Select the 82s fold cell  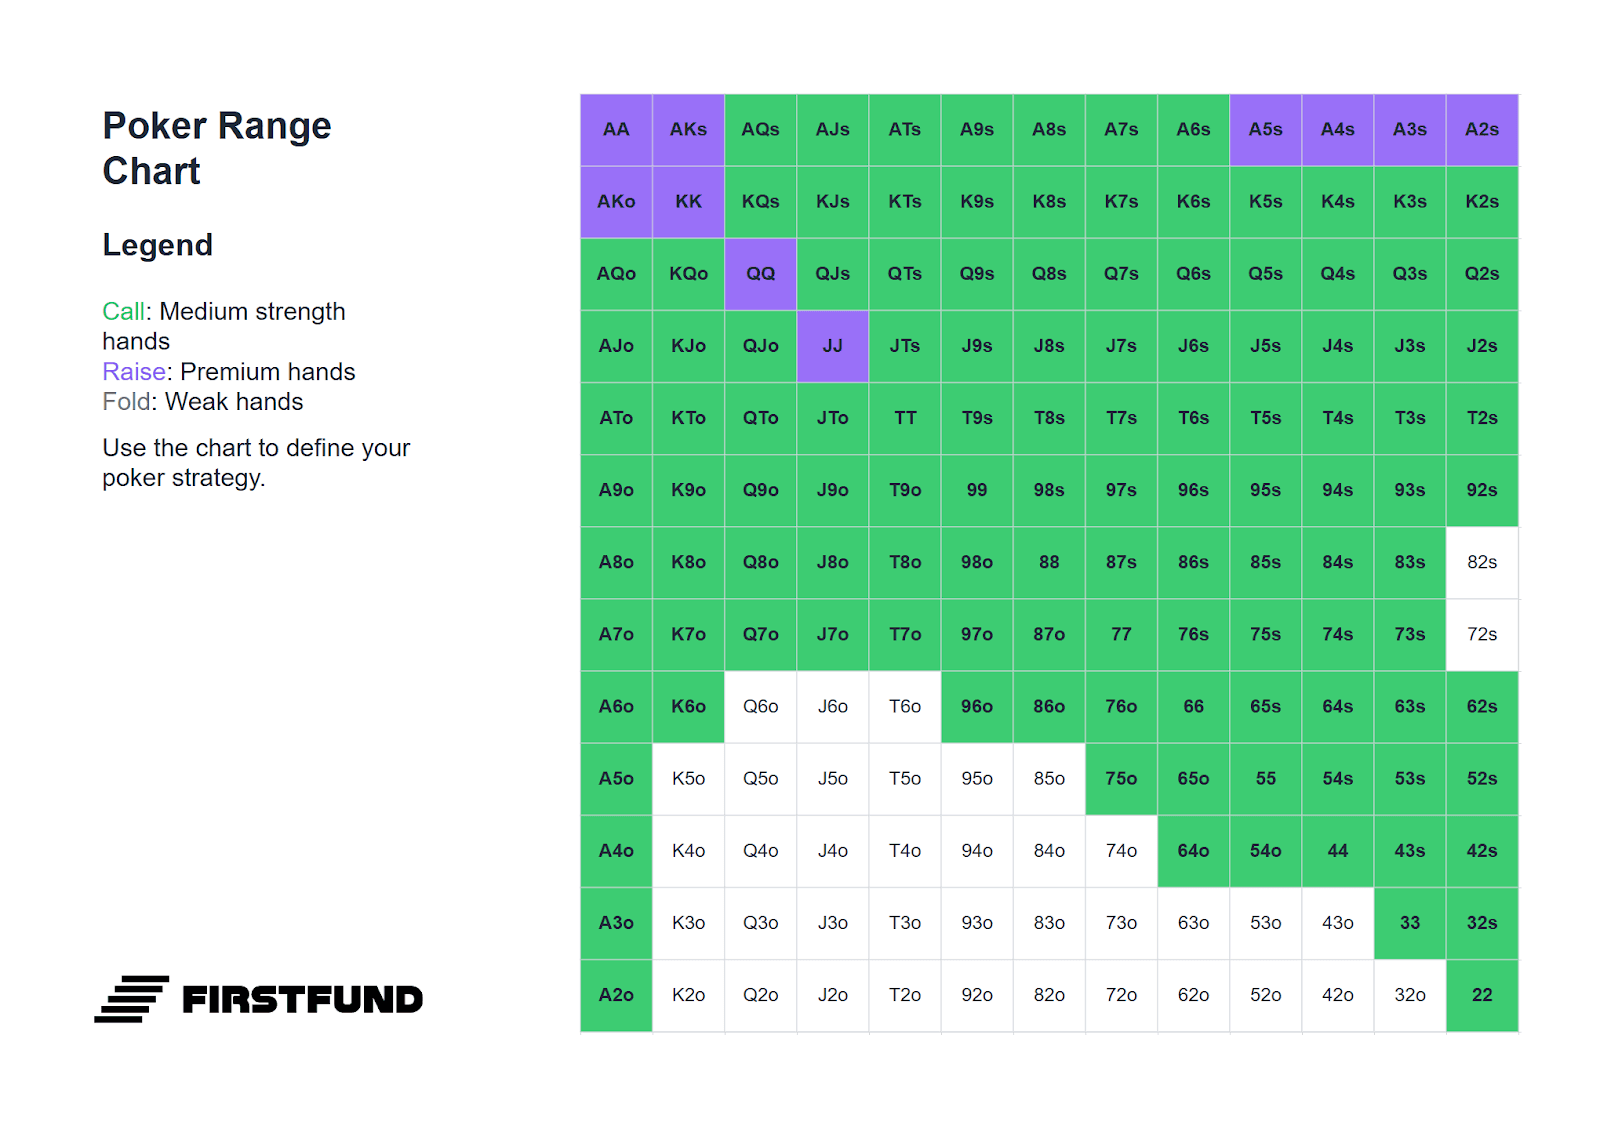pos(1482,563)
